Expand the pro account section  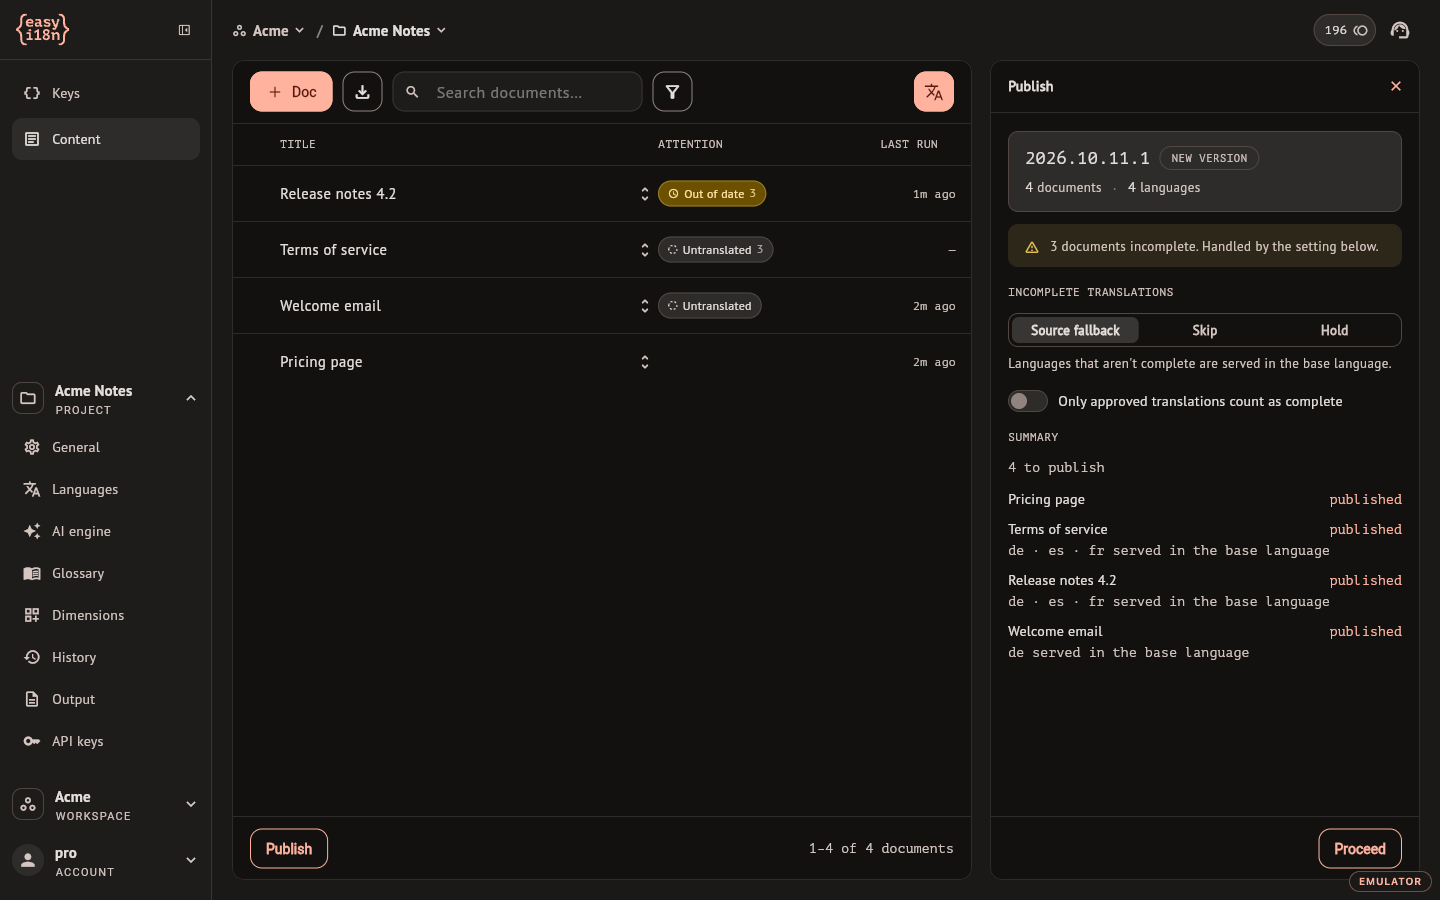tap(191, 860)
